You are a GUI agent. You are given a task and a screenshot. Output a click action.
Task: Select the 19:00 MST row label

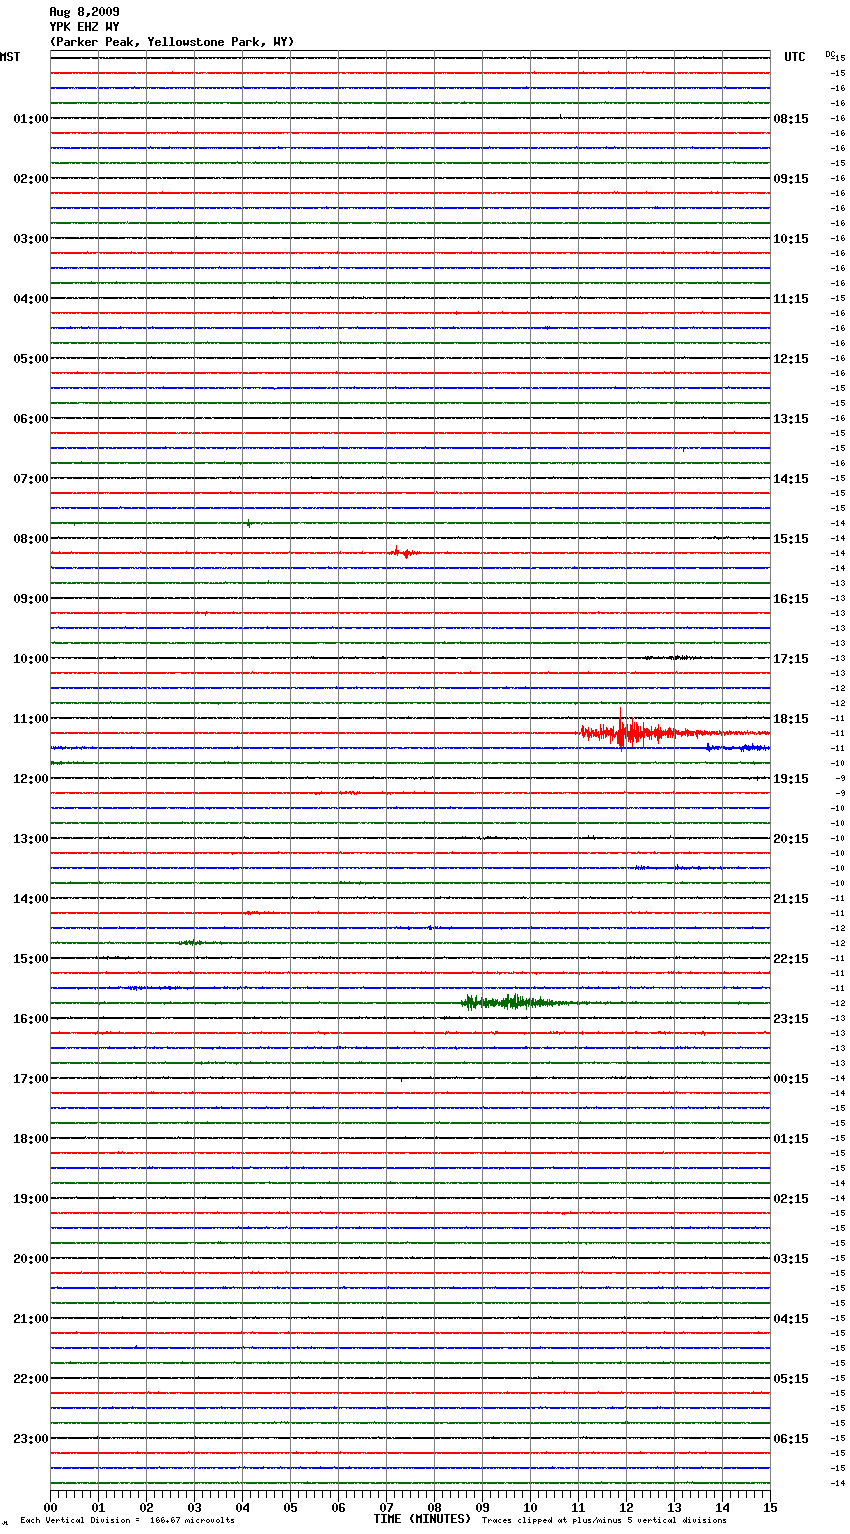coord(31,1199)
